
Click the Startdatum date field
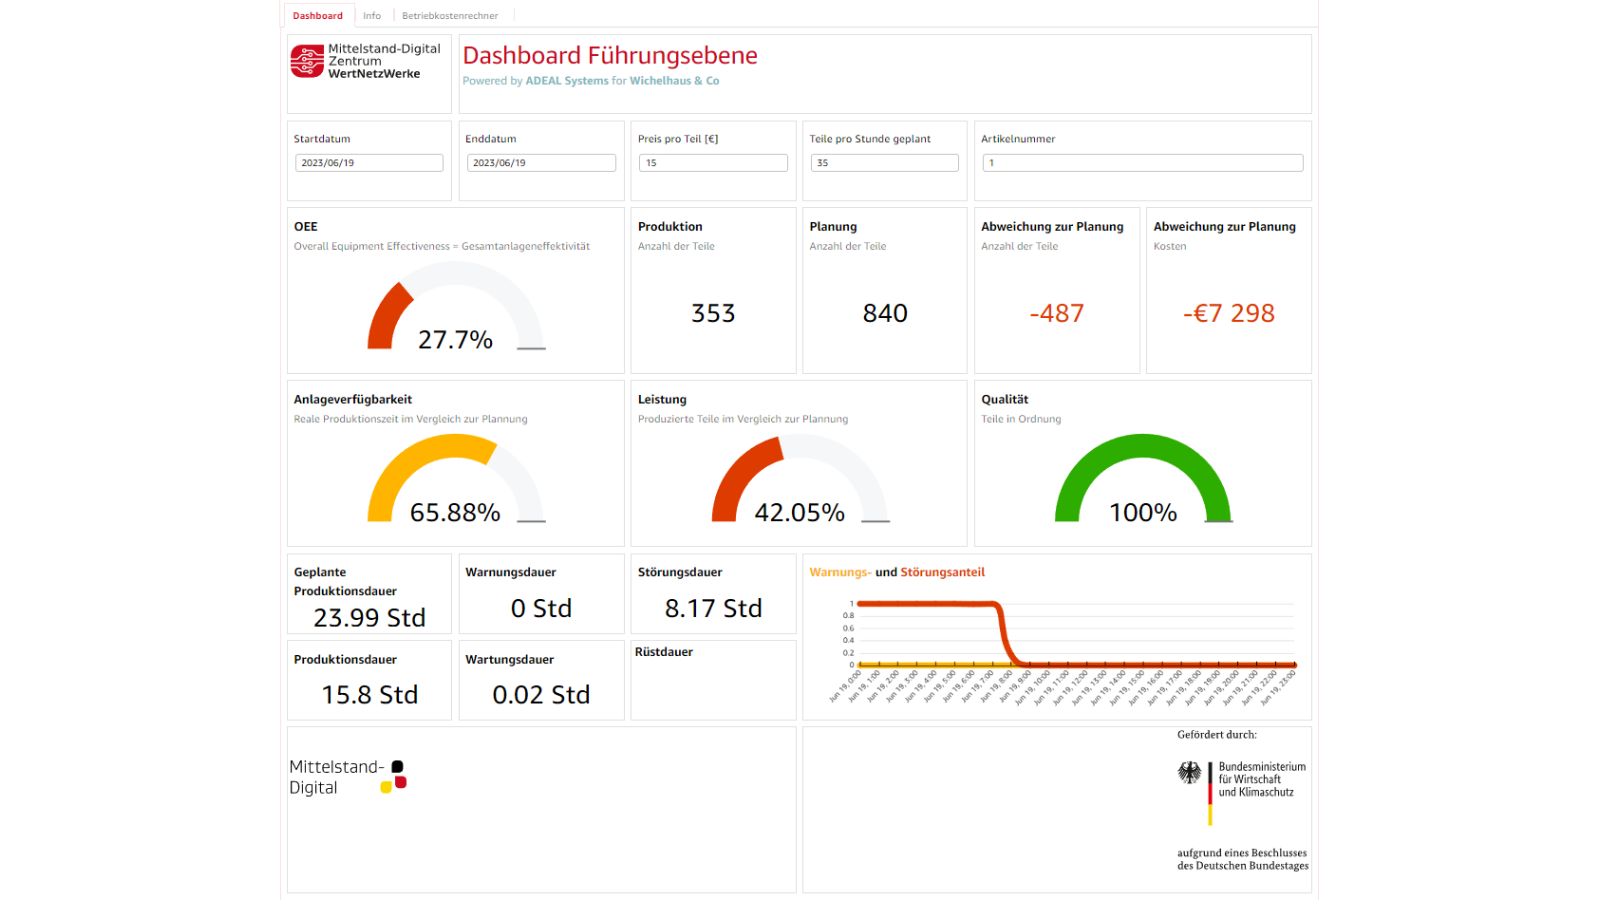click(x=369, y=163)
